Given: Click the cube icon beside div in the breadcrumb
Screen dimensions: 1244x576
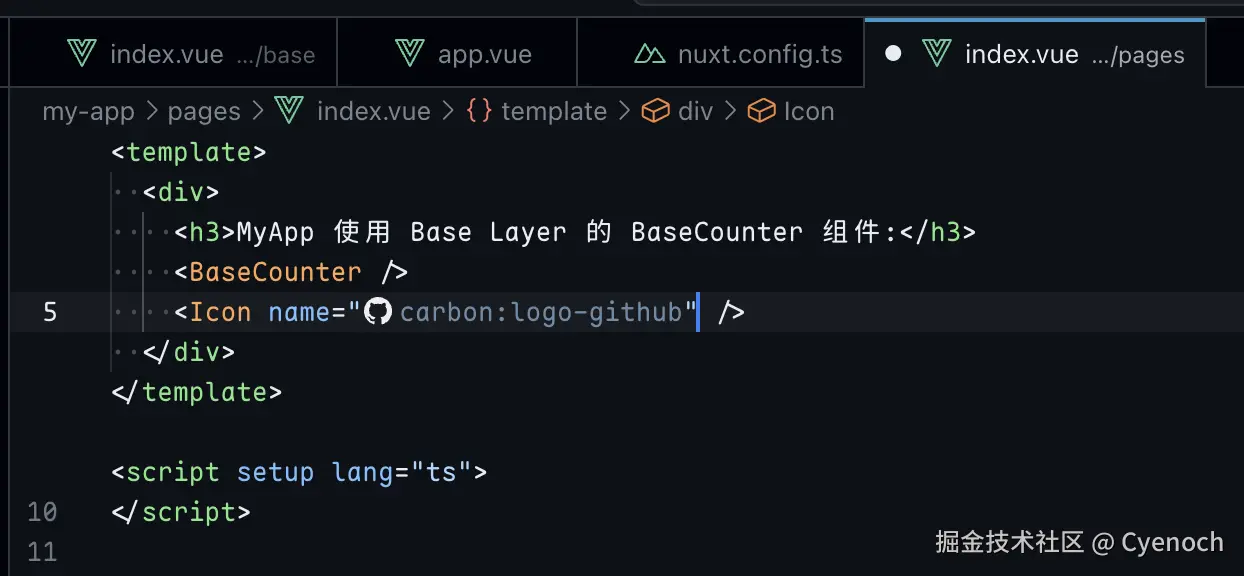Looking at the screenshot, I should 655,111.
